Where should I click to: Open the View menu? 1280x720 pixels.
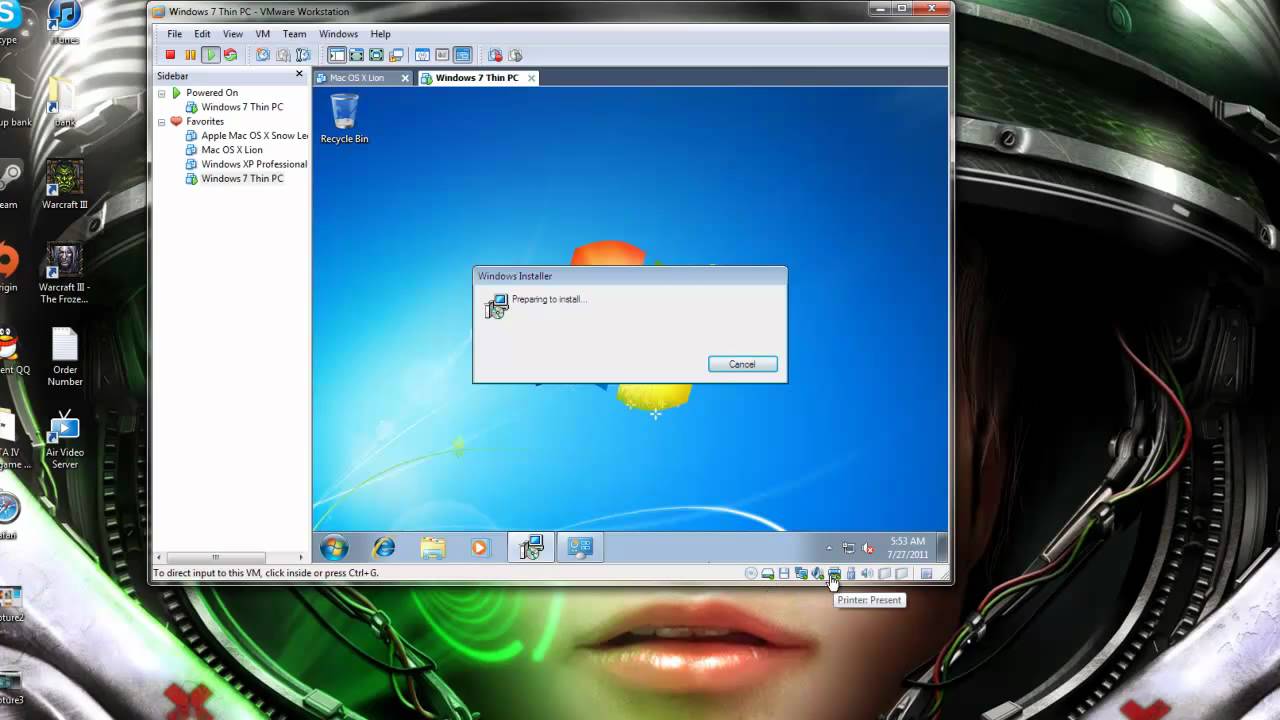coord(233,34)
